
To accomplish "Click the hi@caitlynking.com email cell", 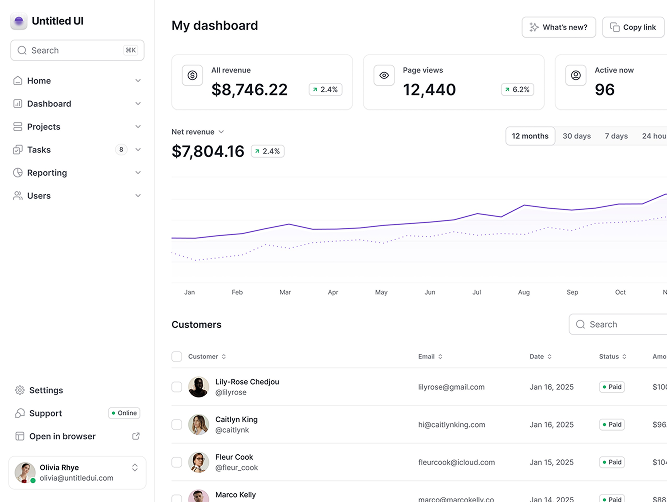I will pyautogui.click(x=452, y=425).
